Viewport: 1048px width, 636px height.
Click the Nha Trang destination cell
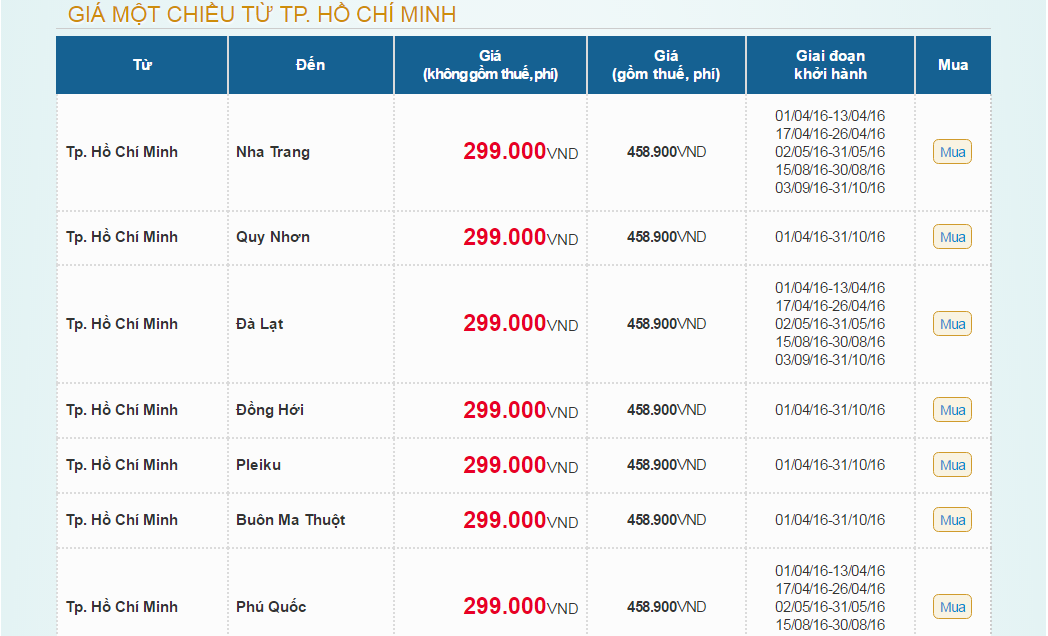tap(273, 152)
